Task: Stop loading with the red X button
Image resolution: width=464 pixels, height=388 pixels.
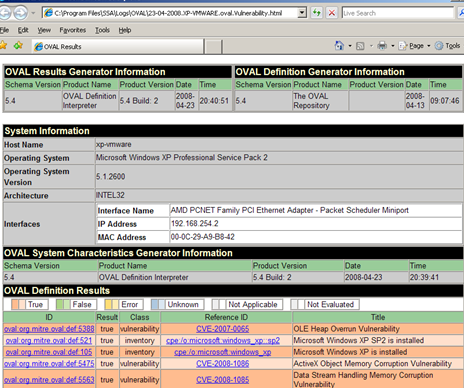Action: (x=332, y=13)
